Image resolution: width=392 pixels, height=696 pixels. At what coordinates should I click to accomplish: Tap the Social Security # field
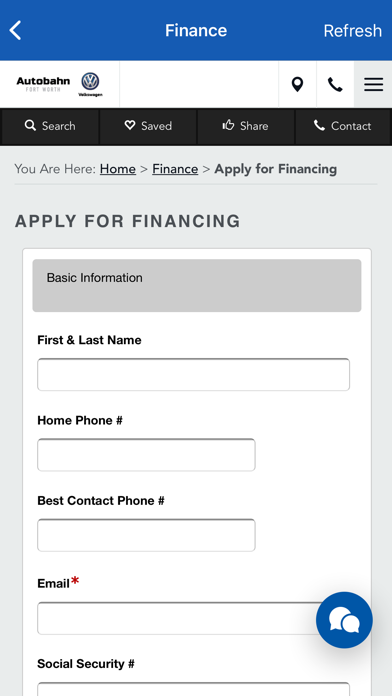pos(193,689)
